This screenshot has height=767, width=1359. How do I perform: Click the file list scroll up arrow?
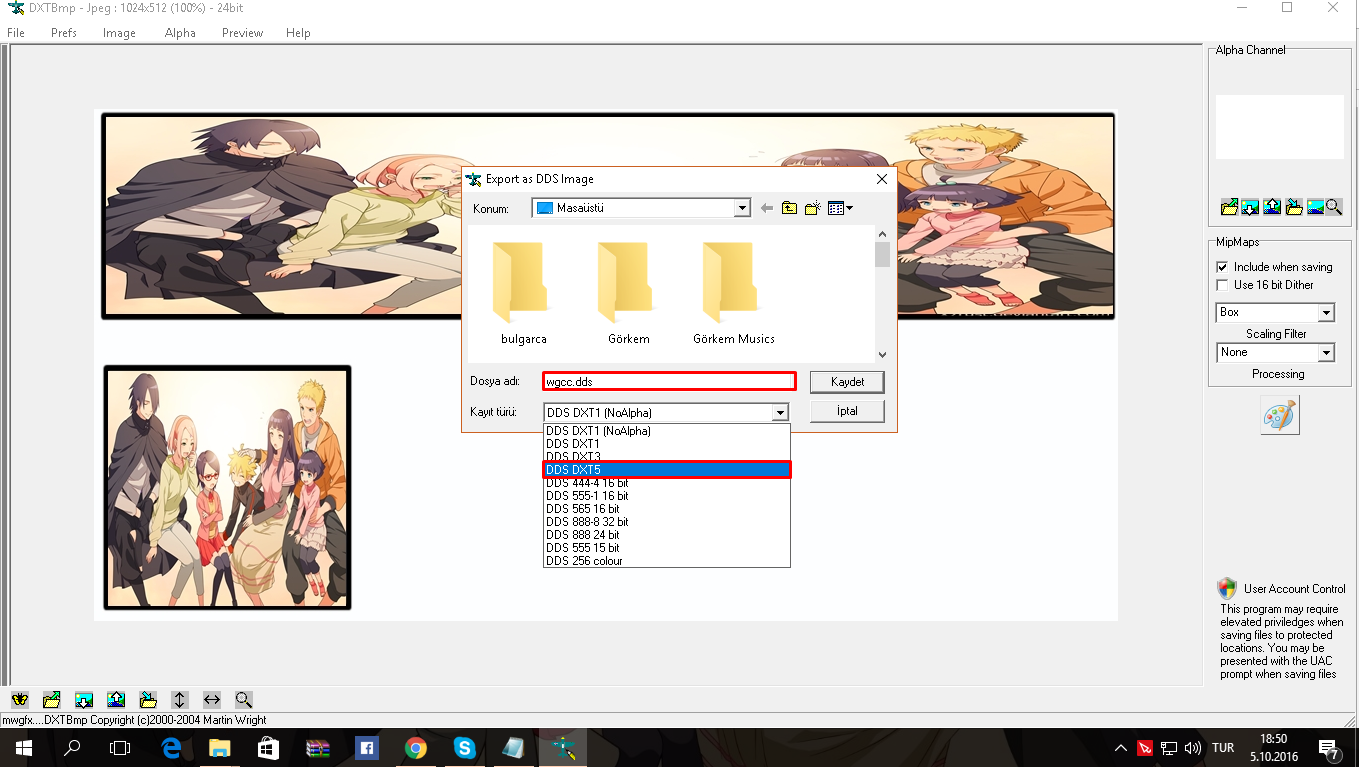click(882, 233)
